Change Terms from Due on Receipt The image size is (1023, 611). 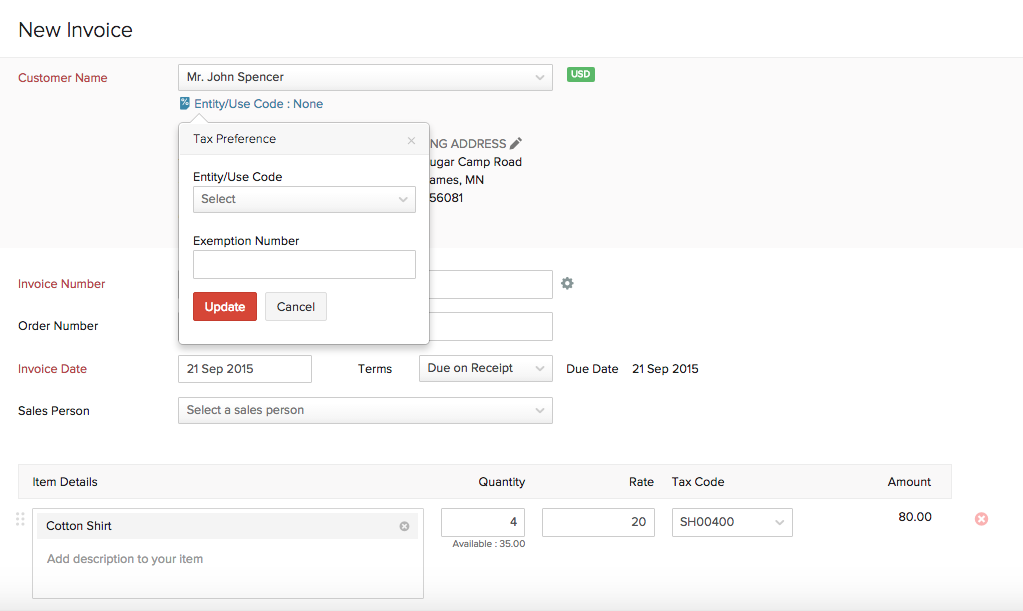click(x=485, y=368)
